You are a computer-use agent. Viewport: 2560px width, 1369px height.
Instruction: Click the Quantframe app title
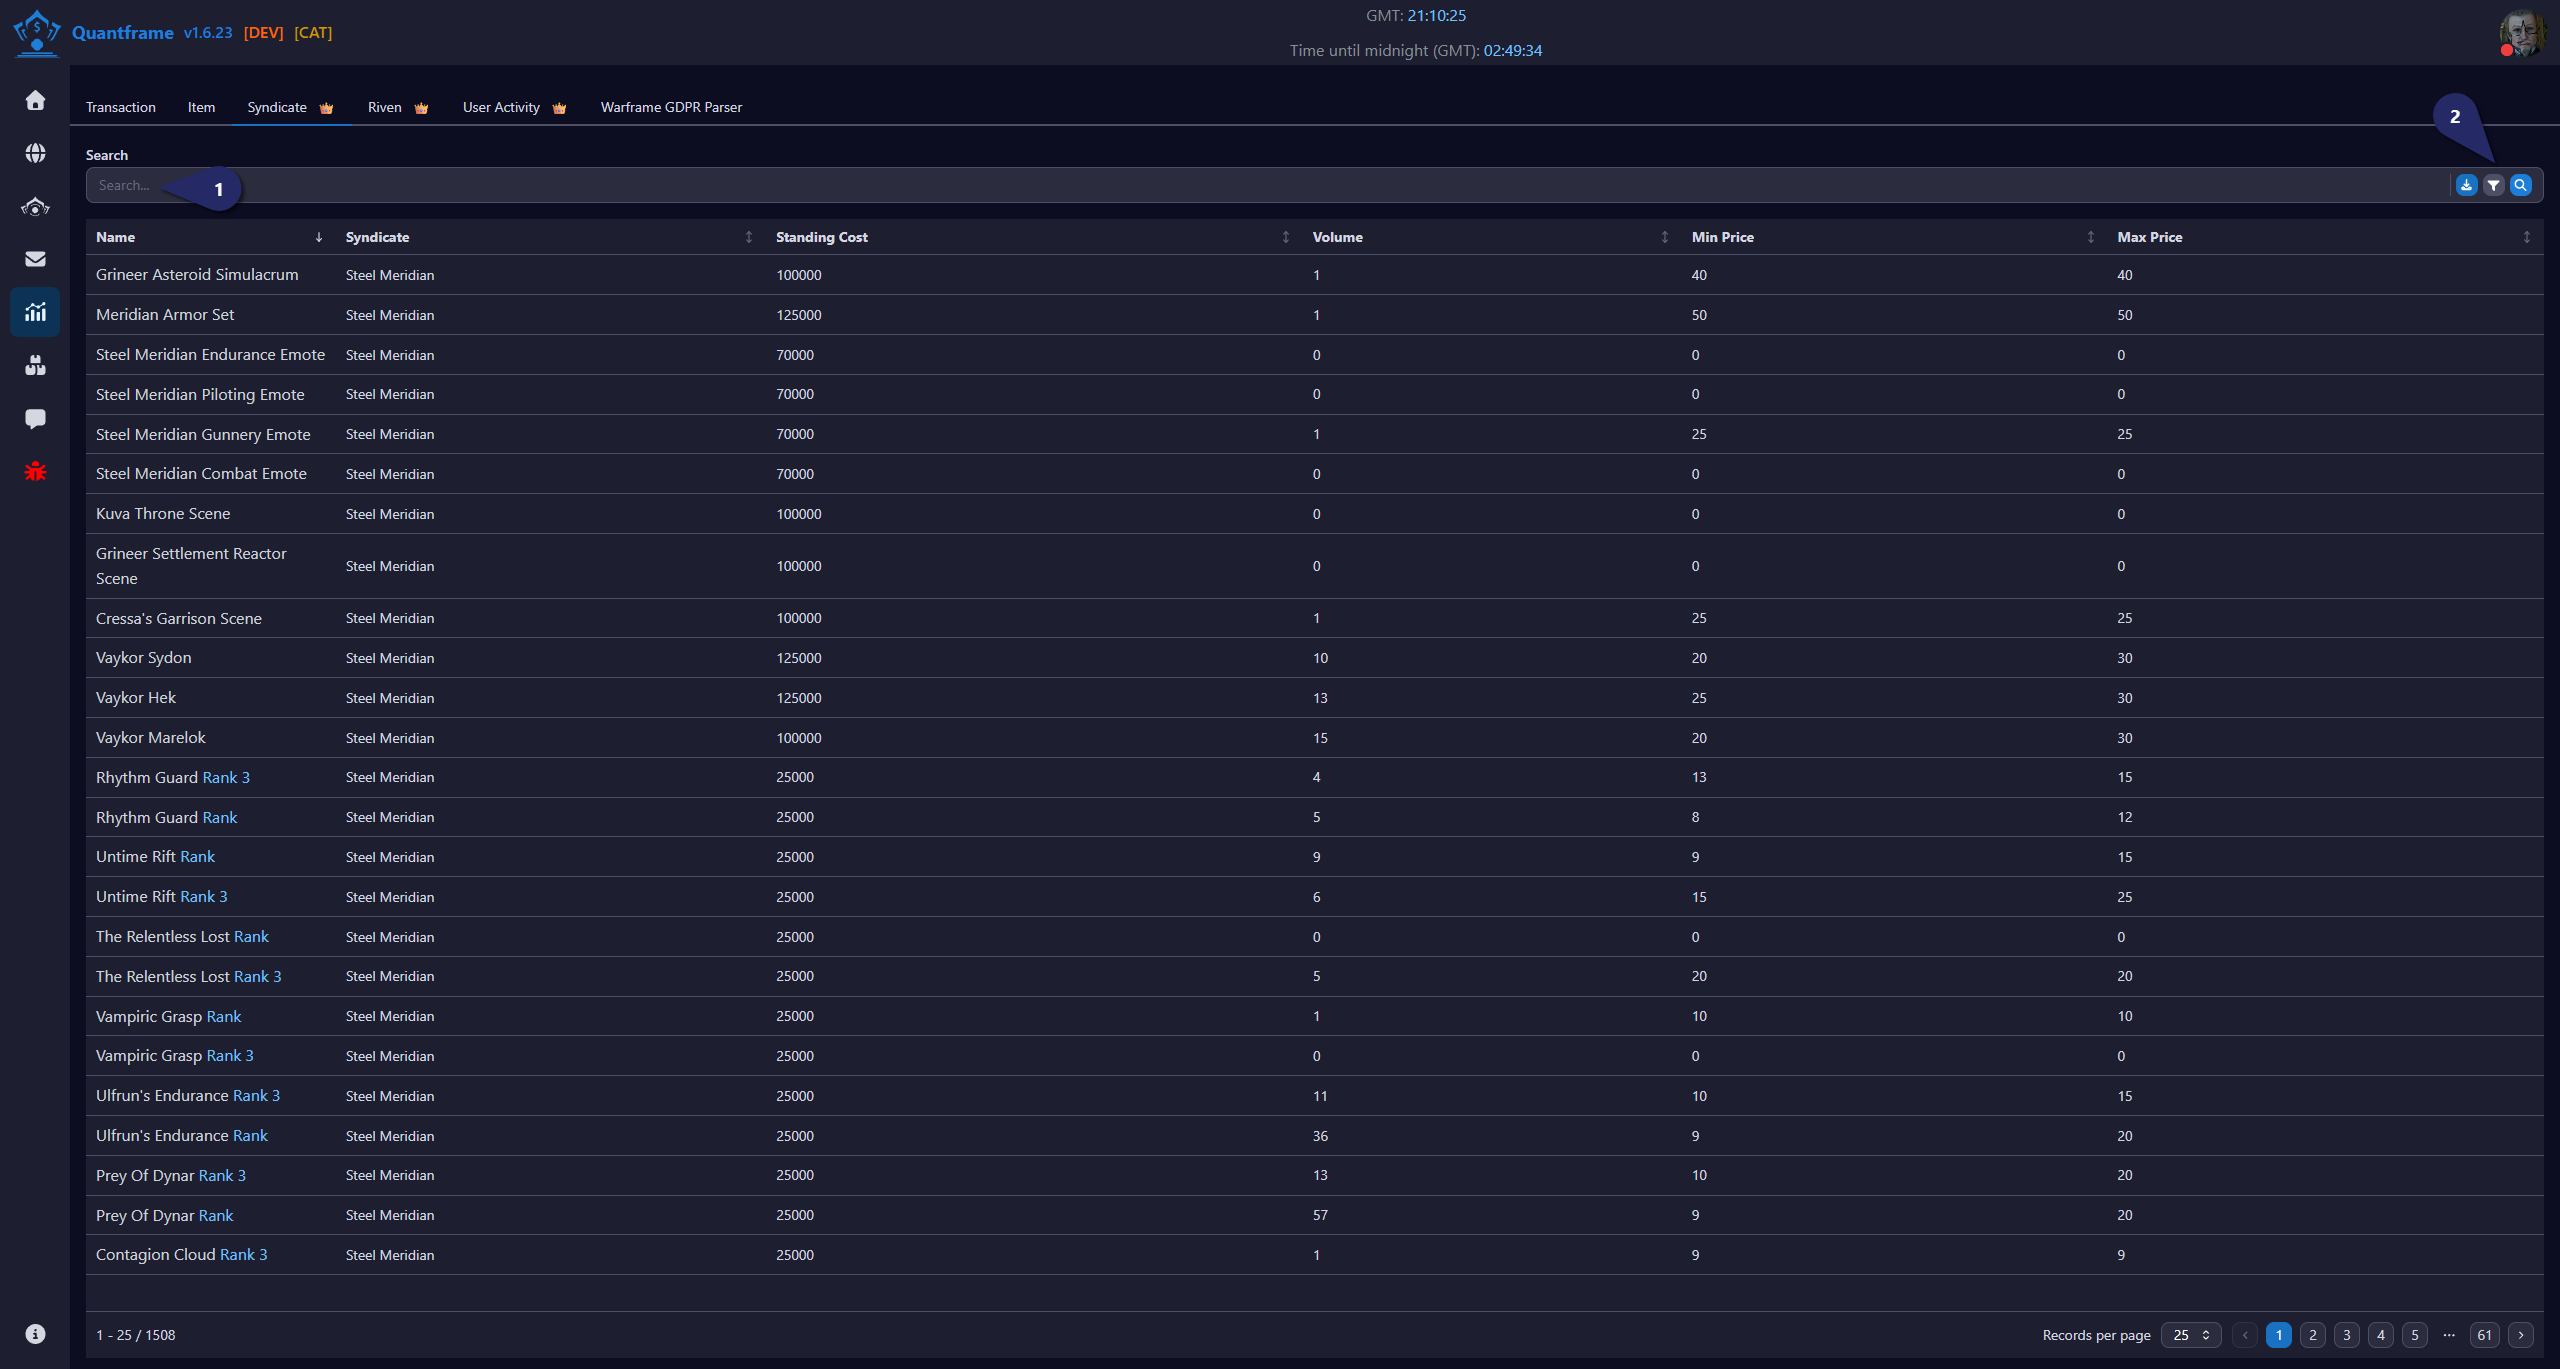point(123,33)
